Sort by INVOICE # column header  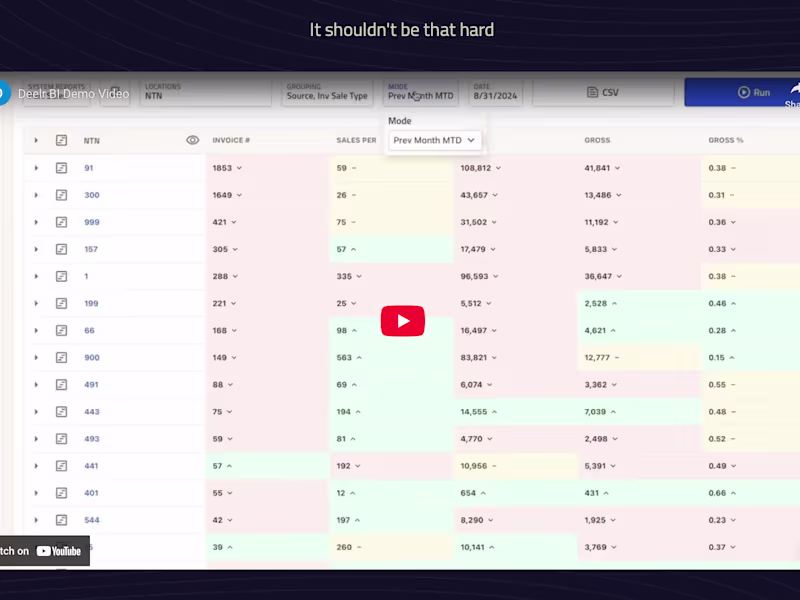click(x=231, y=140)
